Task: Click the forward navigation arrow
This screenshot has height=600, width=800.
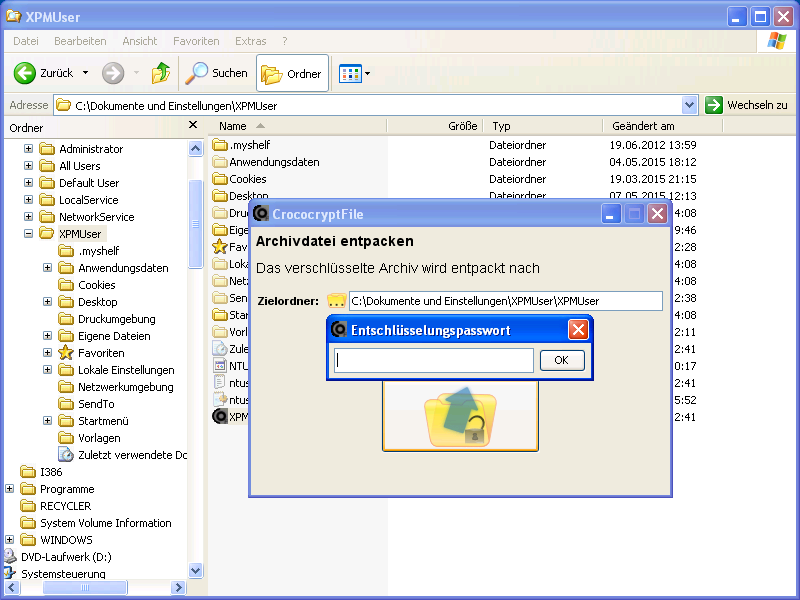Action: (113, 73)
